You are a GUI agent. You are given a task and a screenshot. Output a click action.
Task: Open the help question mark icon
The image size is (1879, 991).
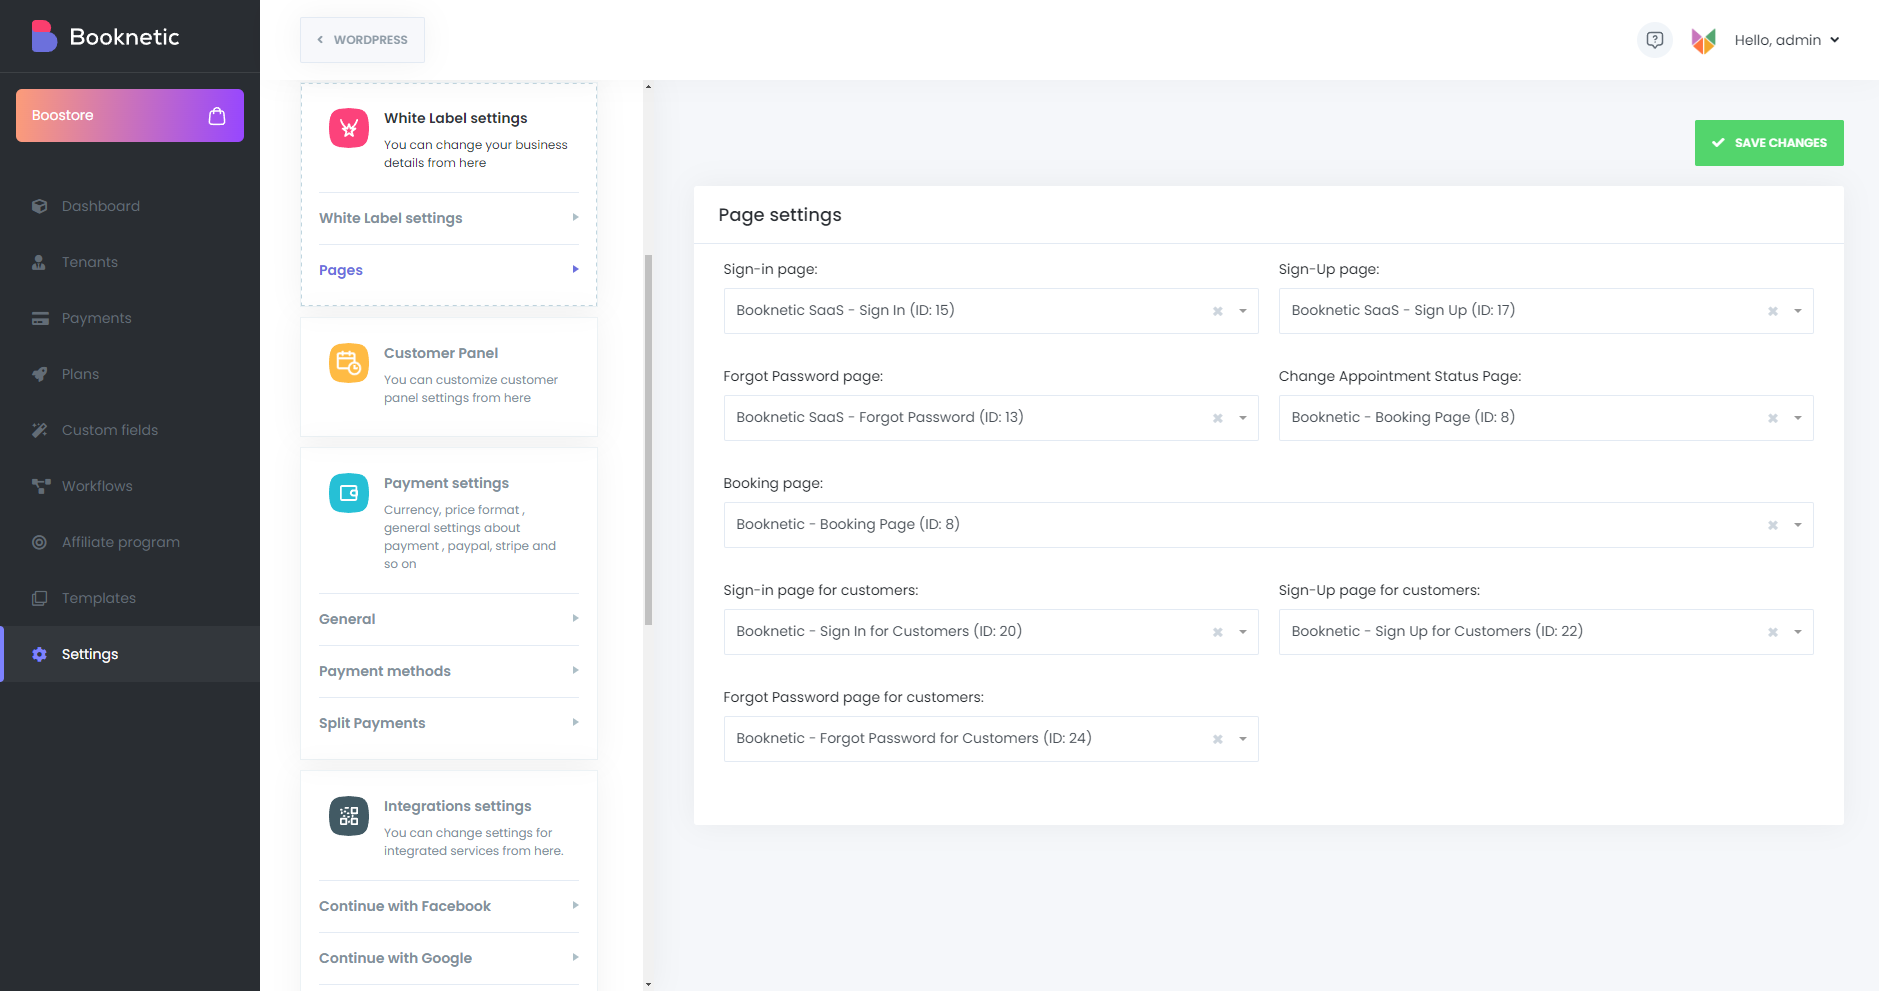click(1655, 40)
